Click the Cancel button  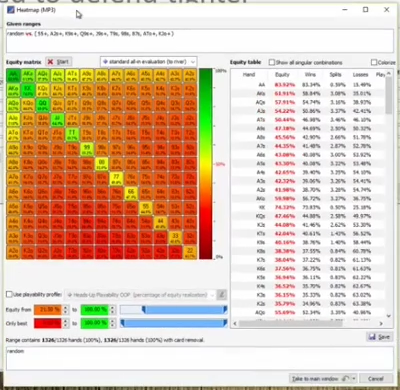click(x=376, y=379)
